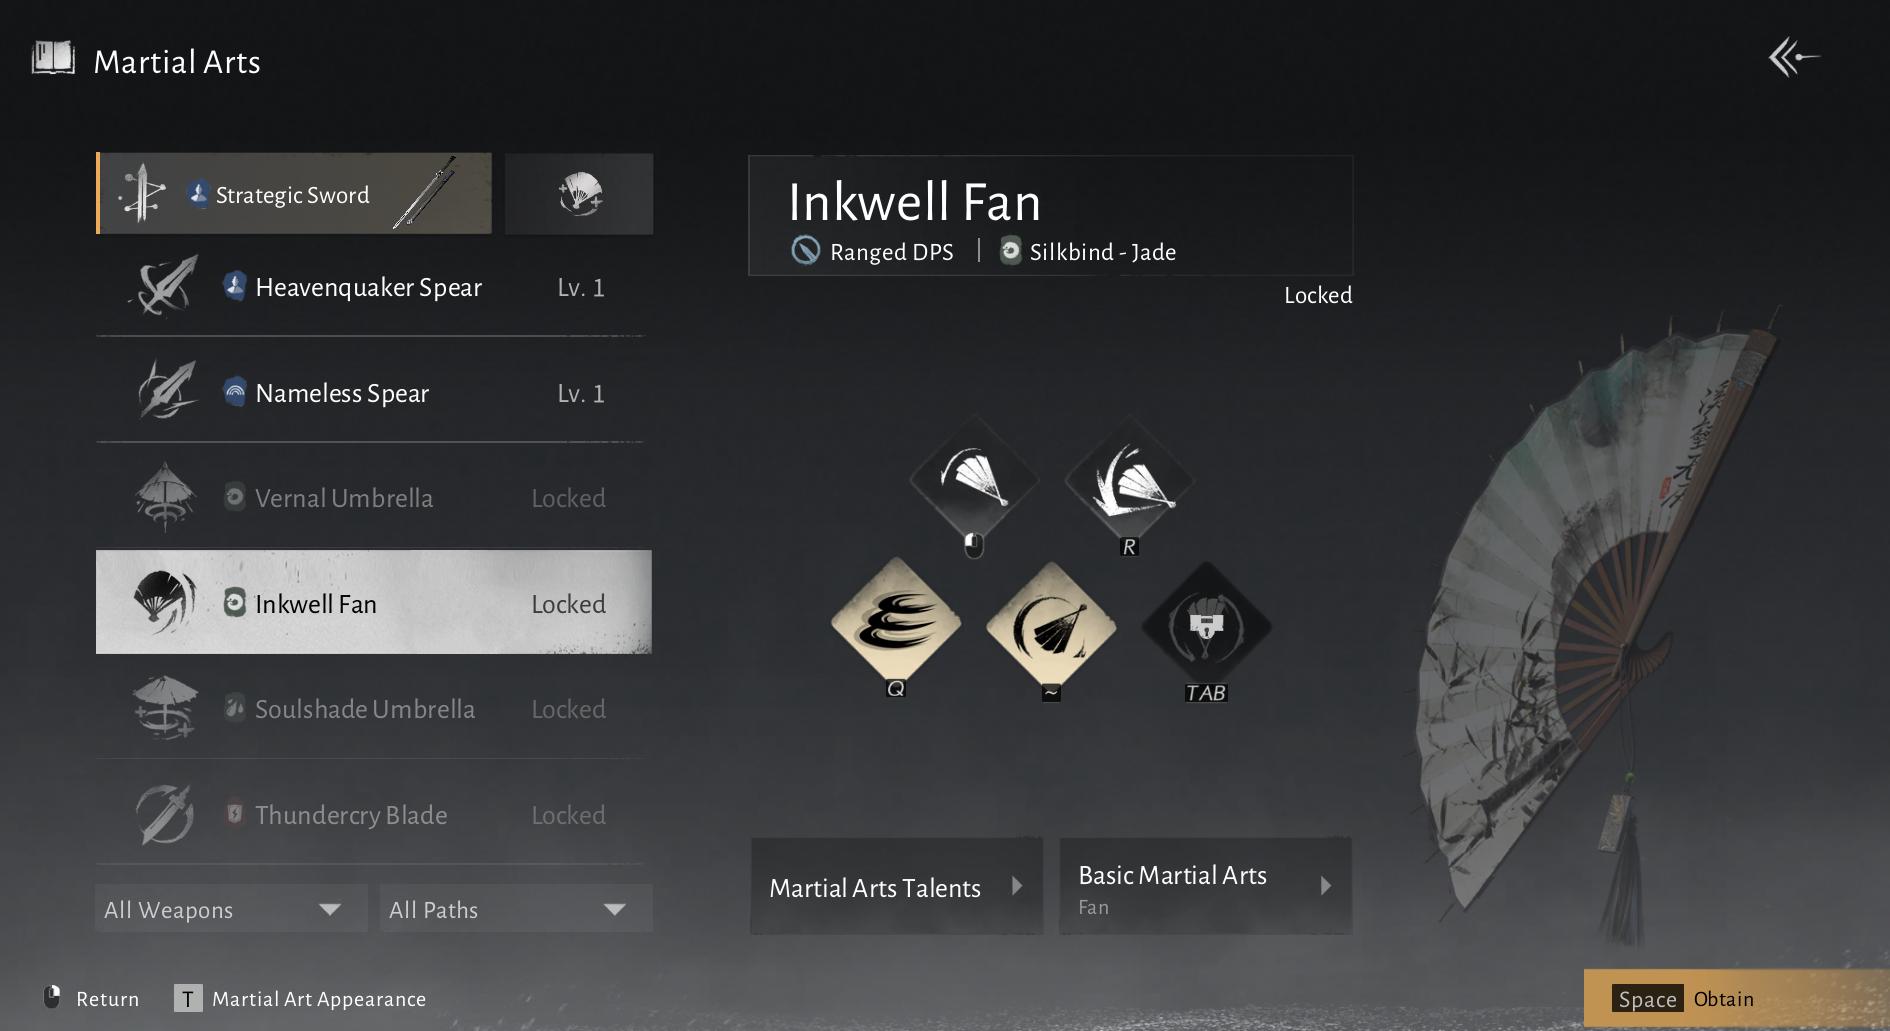Choose the locked Vernal Umbrella entry
Screen dimensions: 1890x1031
pos(371,498)
